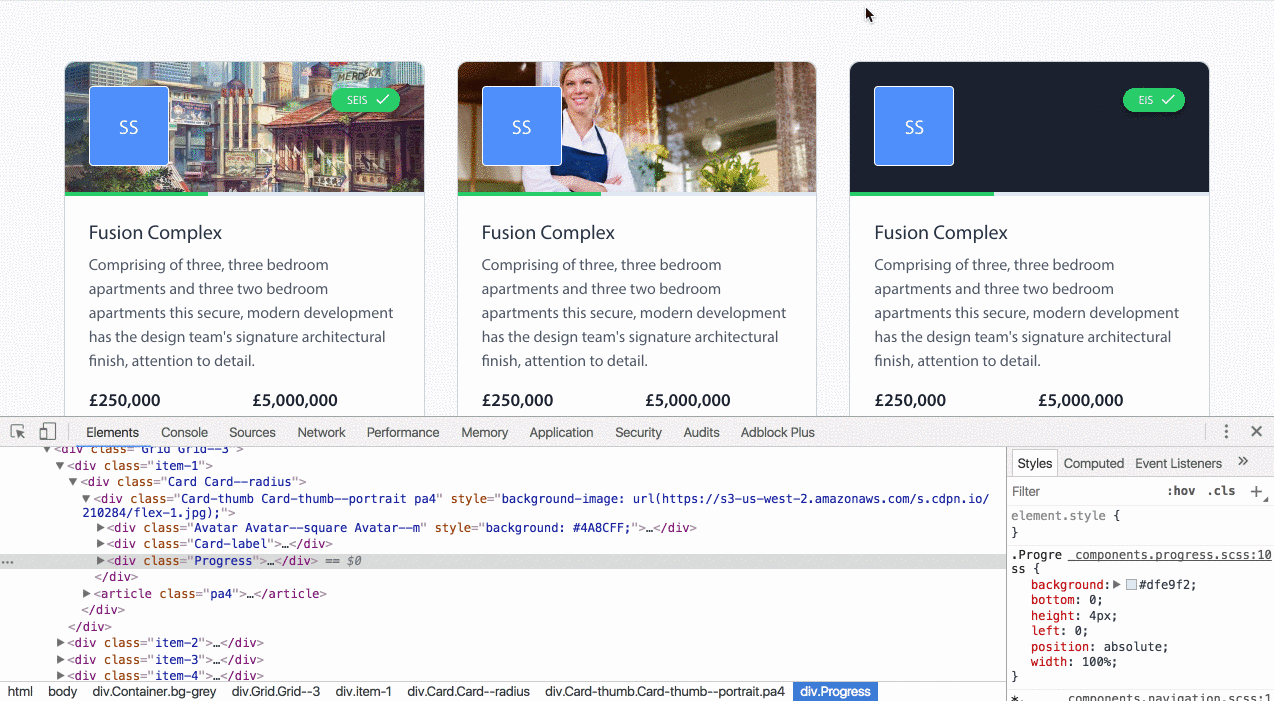Switch to the Elements tab

pos(112,432)
